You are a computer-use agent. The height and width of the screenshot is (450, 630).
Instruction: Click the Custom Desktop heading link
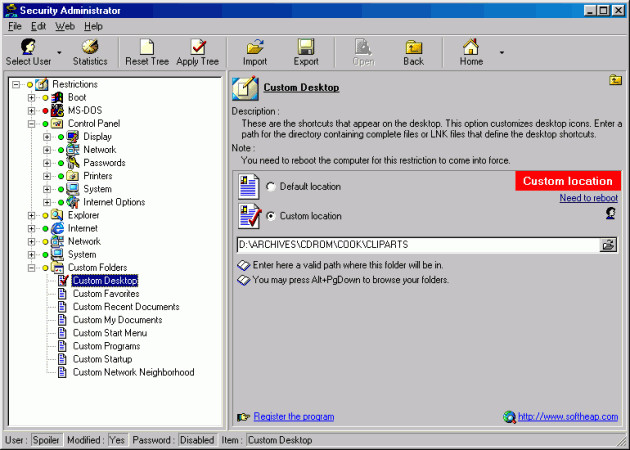301,88
